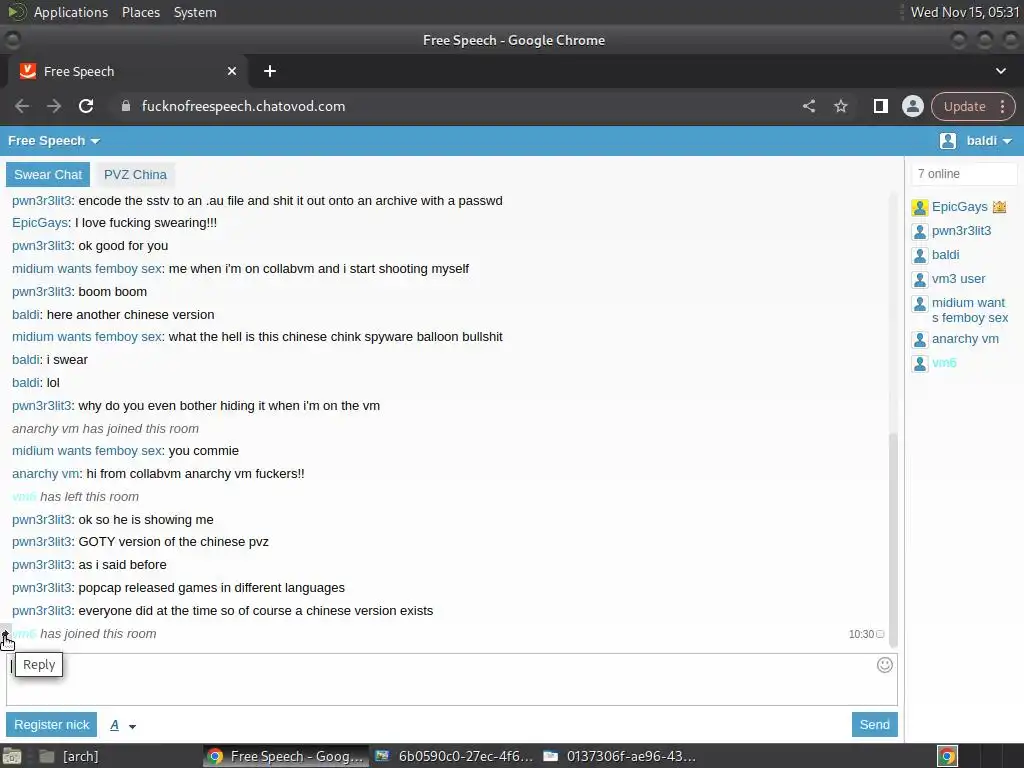Viewport: 1024px width, 768px height.
Task: Click vm6 avatar in user list
Action: 920,364
